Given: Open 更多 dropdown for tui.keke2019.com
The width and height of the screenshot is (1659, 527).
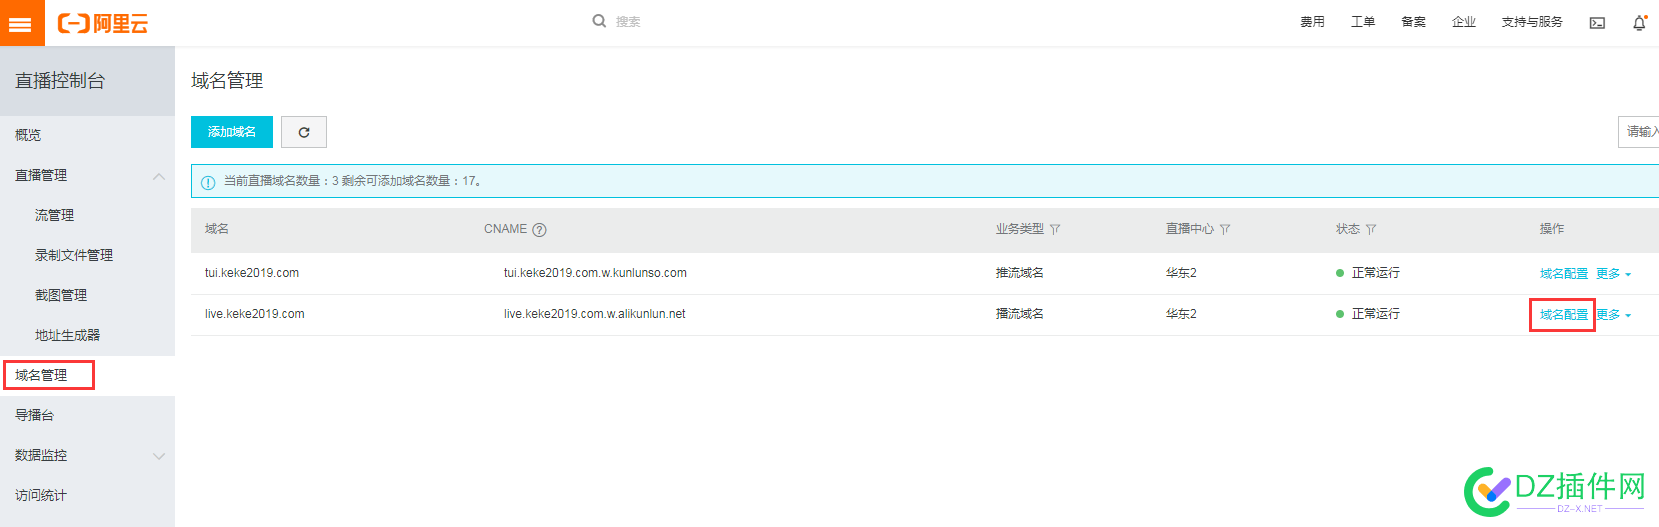Looking at the screenshot, I should (x=1613, y=274).
